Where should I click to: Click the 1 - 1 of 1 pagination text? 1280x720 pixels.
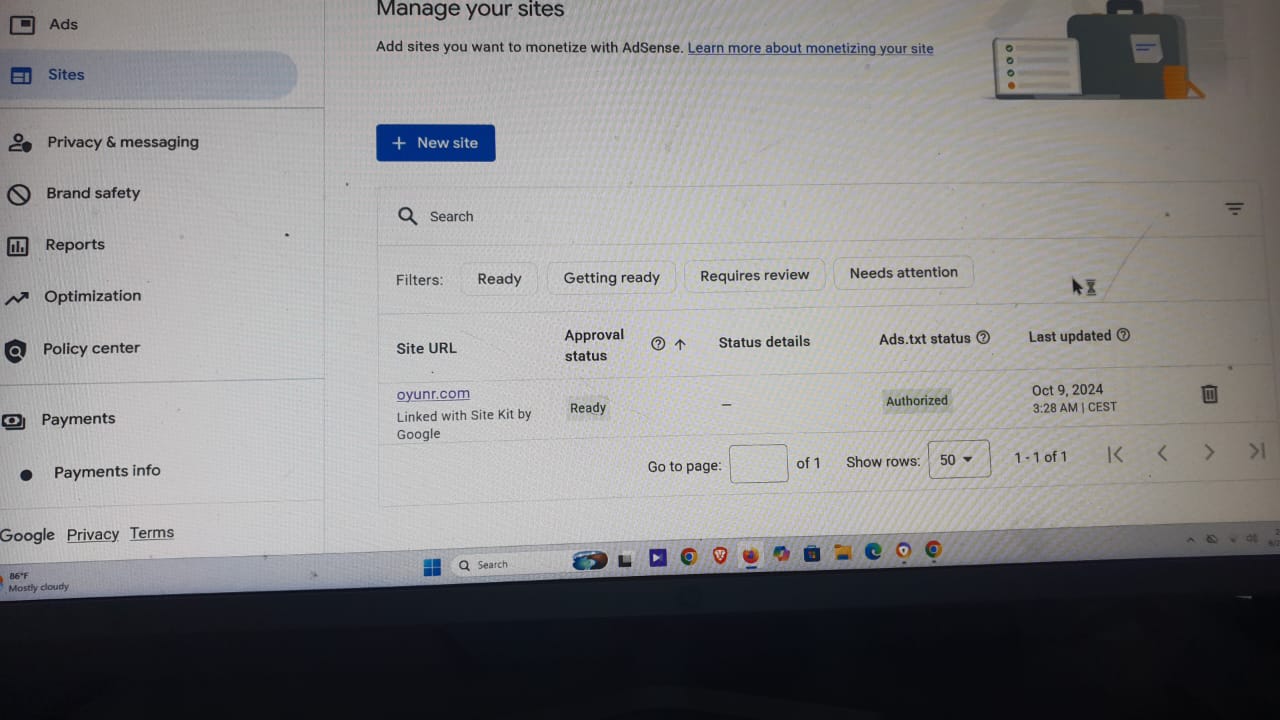click(x=1040, y=457)
